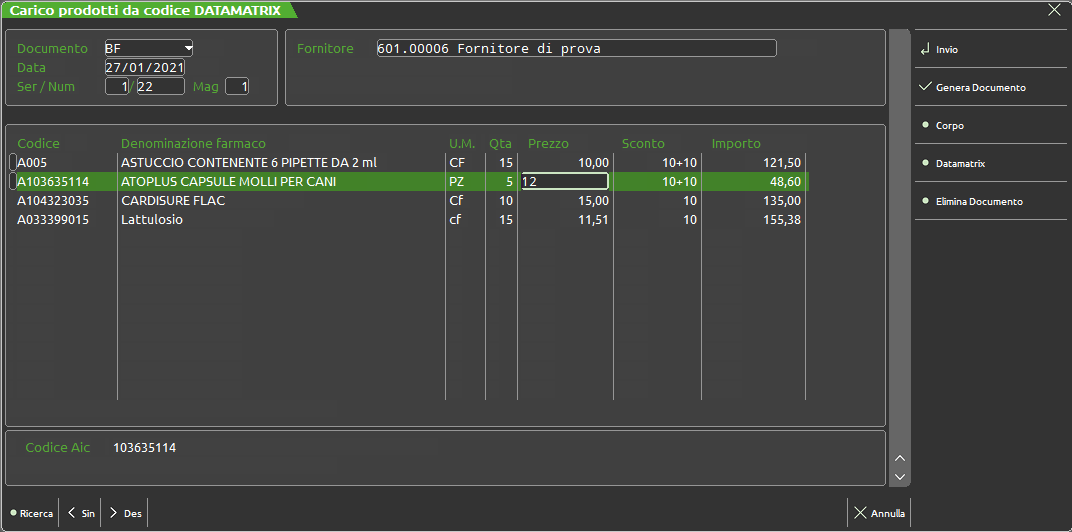This screenshot has width=1072, height=532.
Task: Click the Annulla X icon
Action: (x=860, y=513)
